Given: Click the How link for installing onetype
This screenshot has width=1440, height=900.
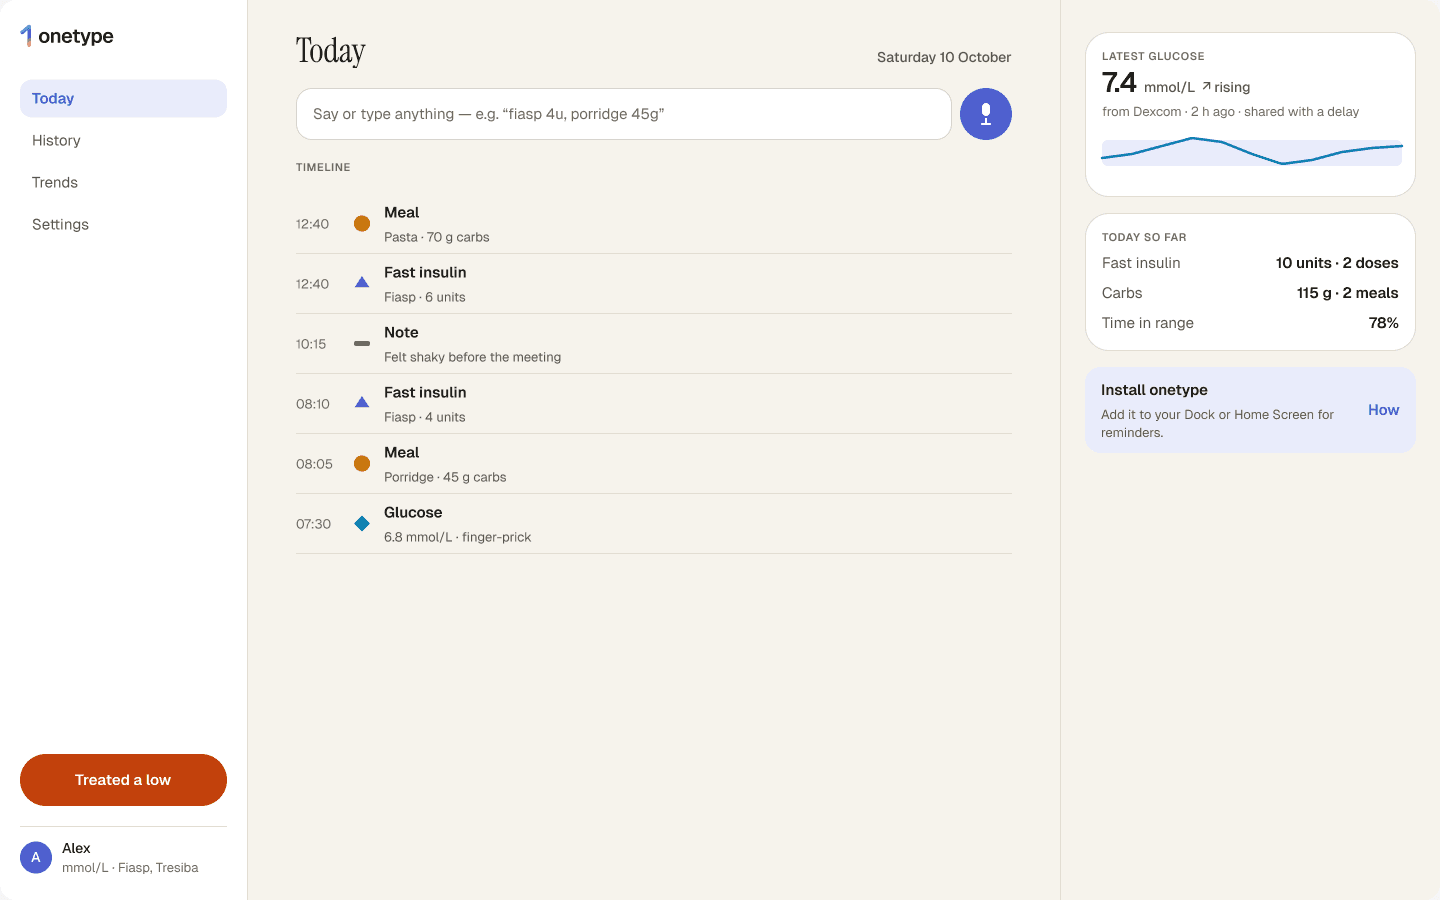Looking at the screenshot, I should (x=1383, y=410).
